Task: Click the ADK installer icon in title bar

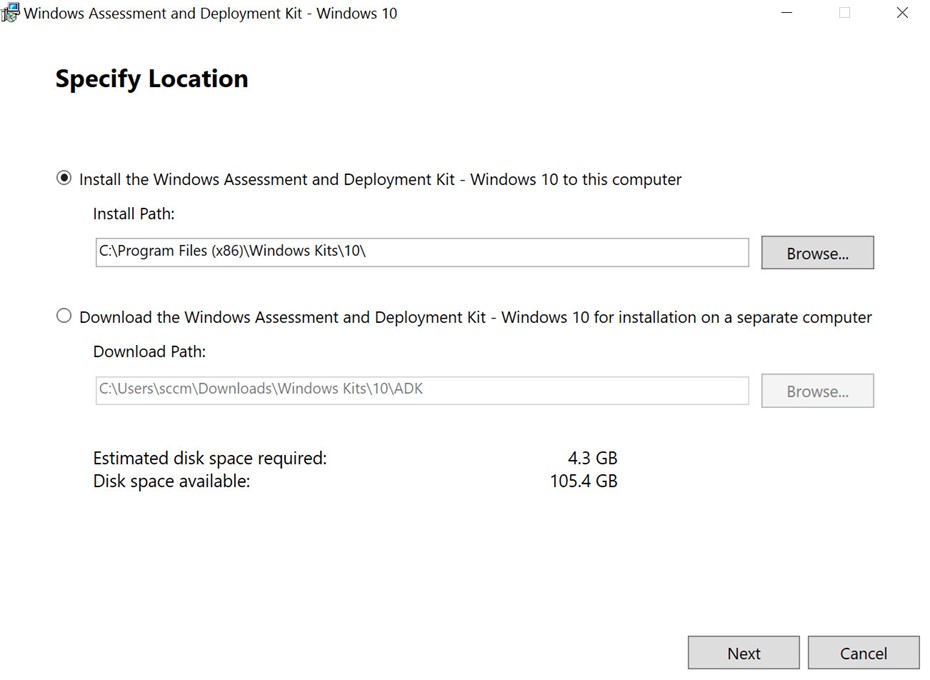Action: (x=10, y=12)
